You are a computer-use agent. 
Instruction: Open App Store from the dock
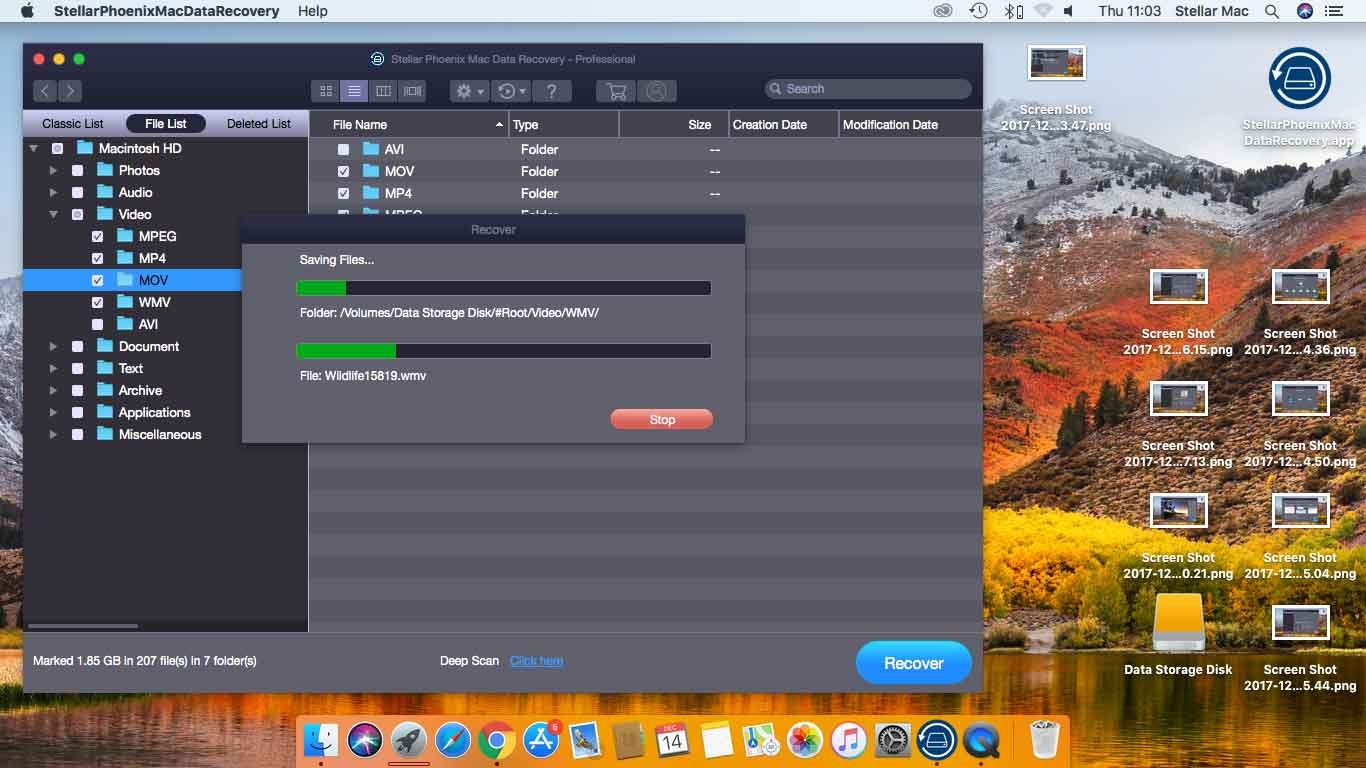pyautogui.click(x=541, y=740)
